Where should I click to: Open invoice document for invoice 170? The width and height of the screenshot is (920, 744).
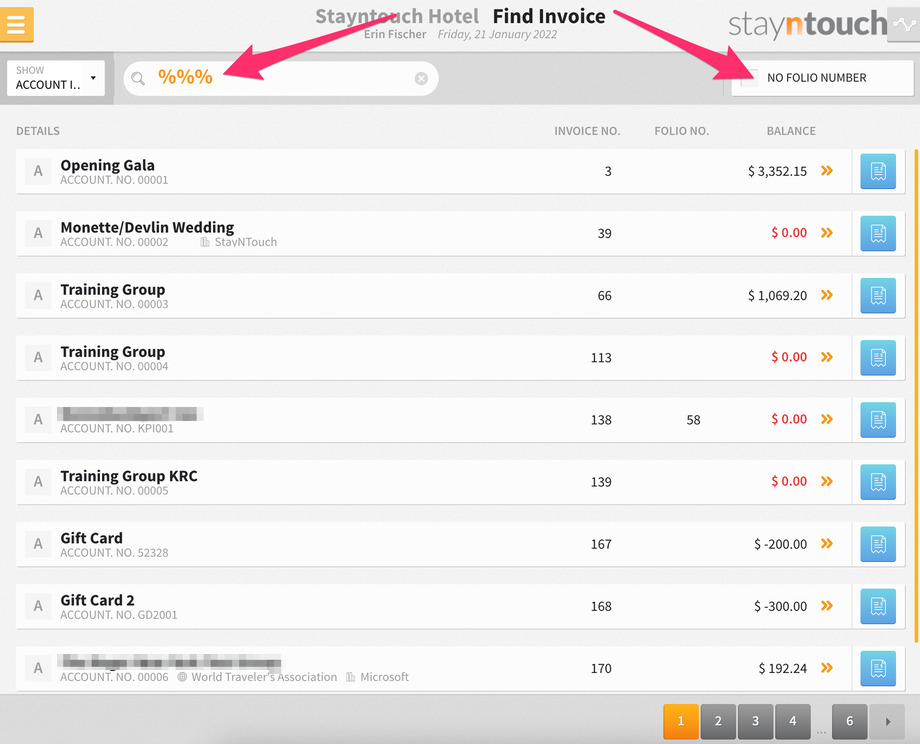click(x=878, y=668)
